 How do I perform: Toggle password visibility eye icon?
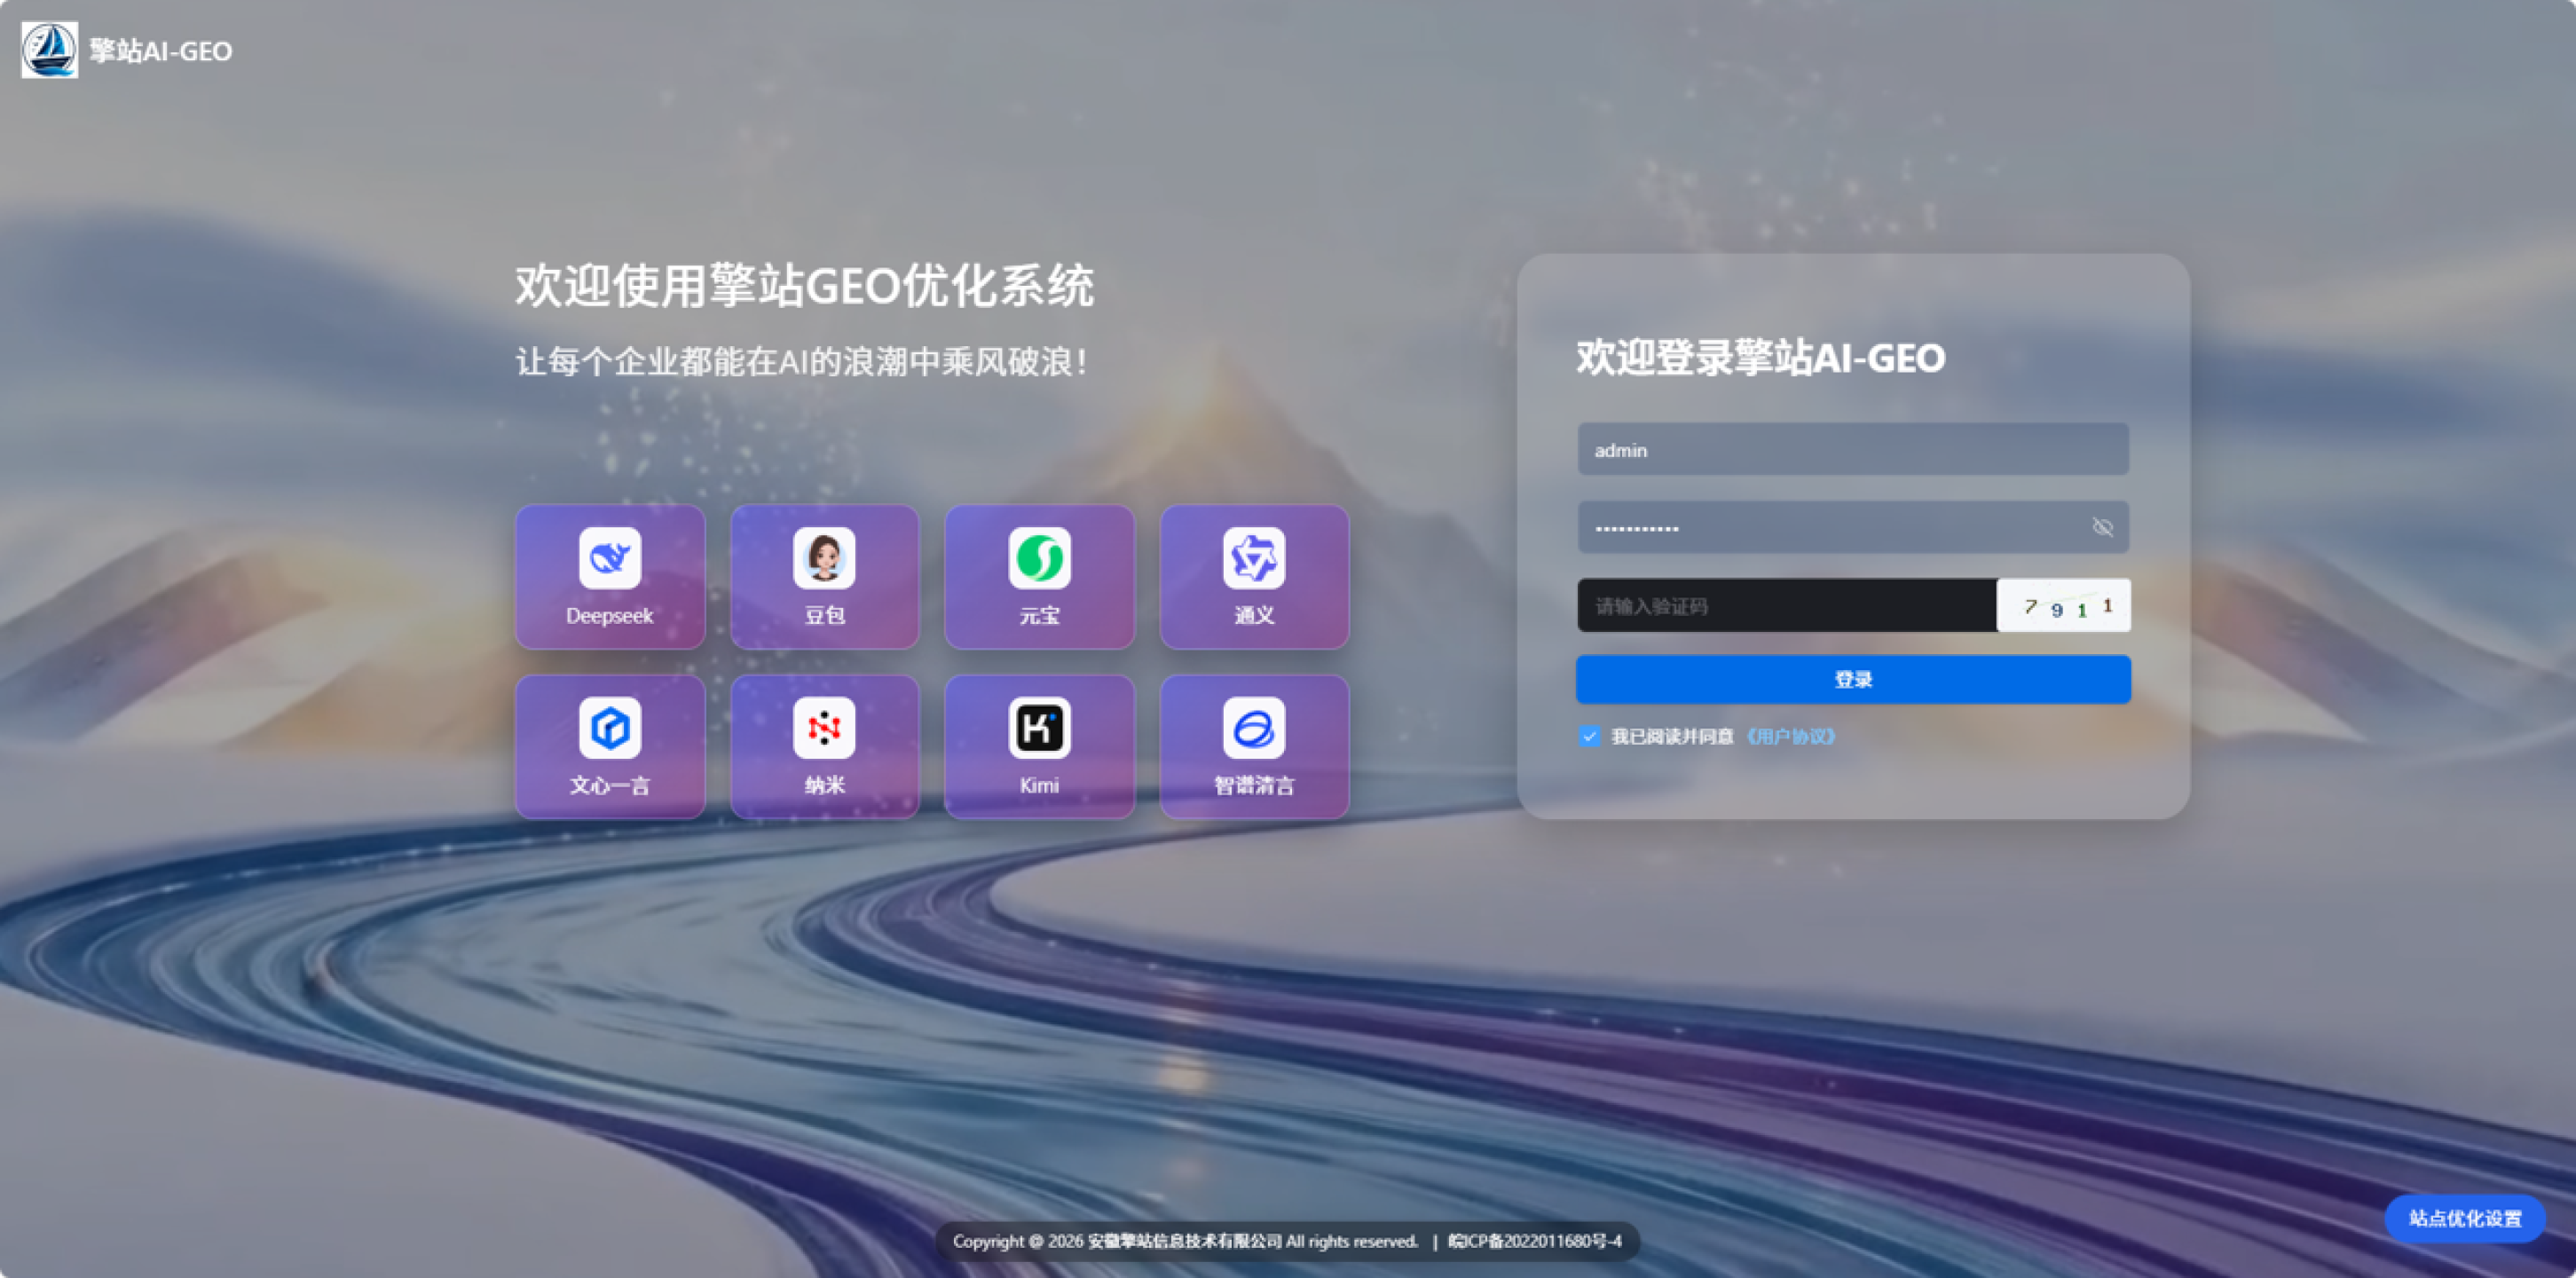[2102, 527]
